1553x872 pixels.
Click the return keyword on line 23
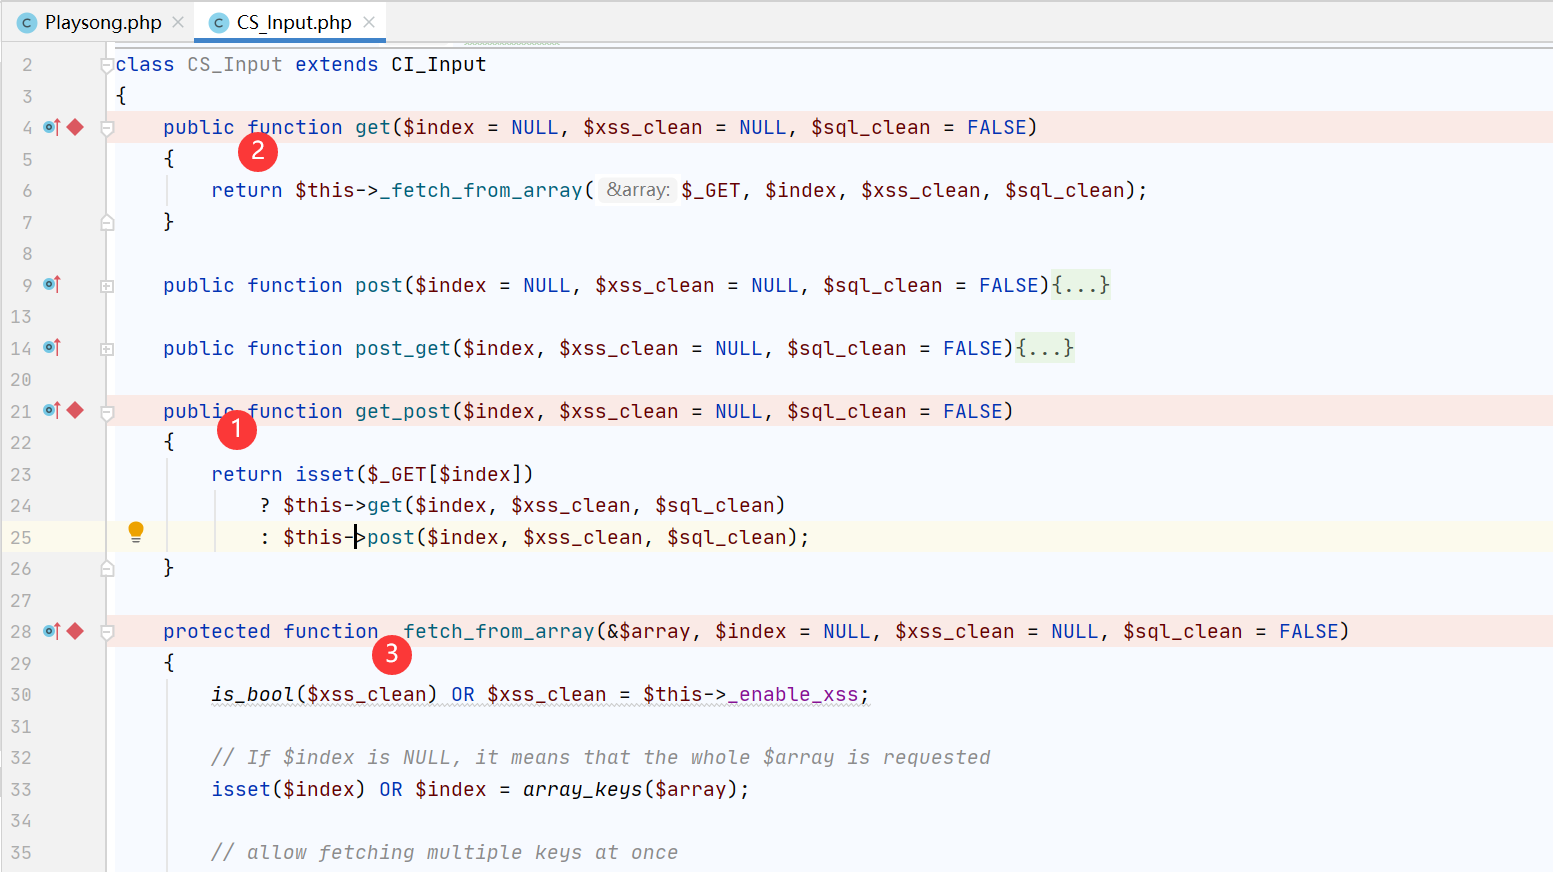coord(247,474)
